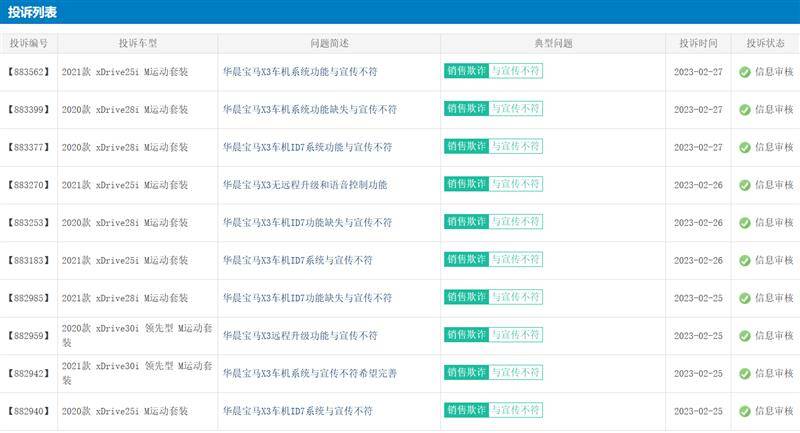
Task: Click 销售欺诈 tag in row 883399
Action: pyautogui.click(x=466, y=109)
